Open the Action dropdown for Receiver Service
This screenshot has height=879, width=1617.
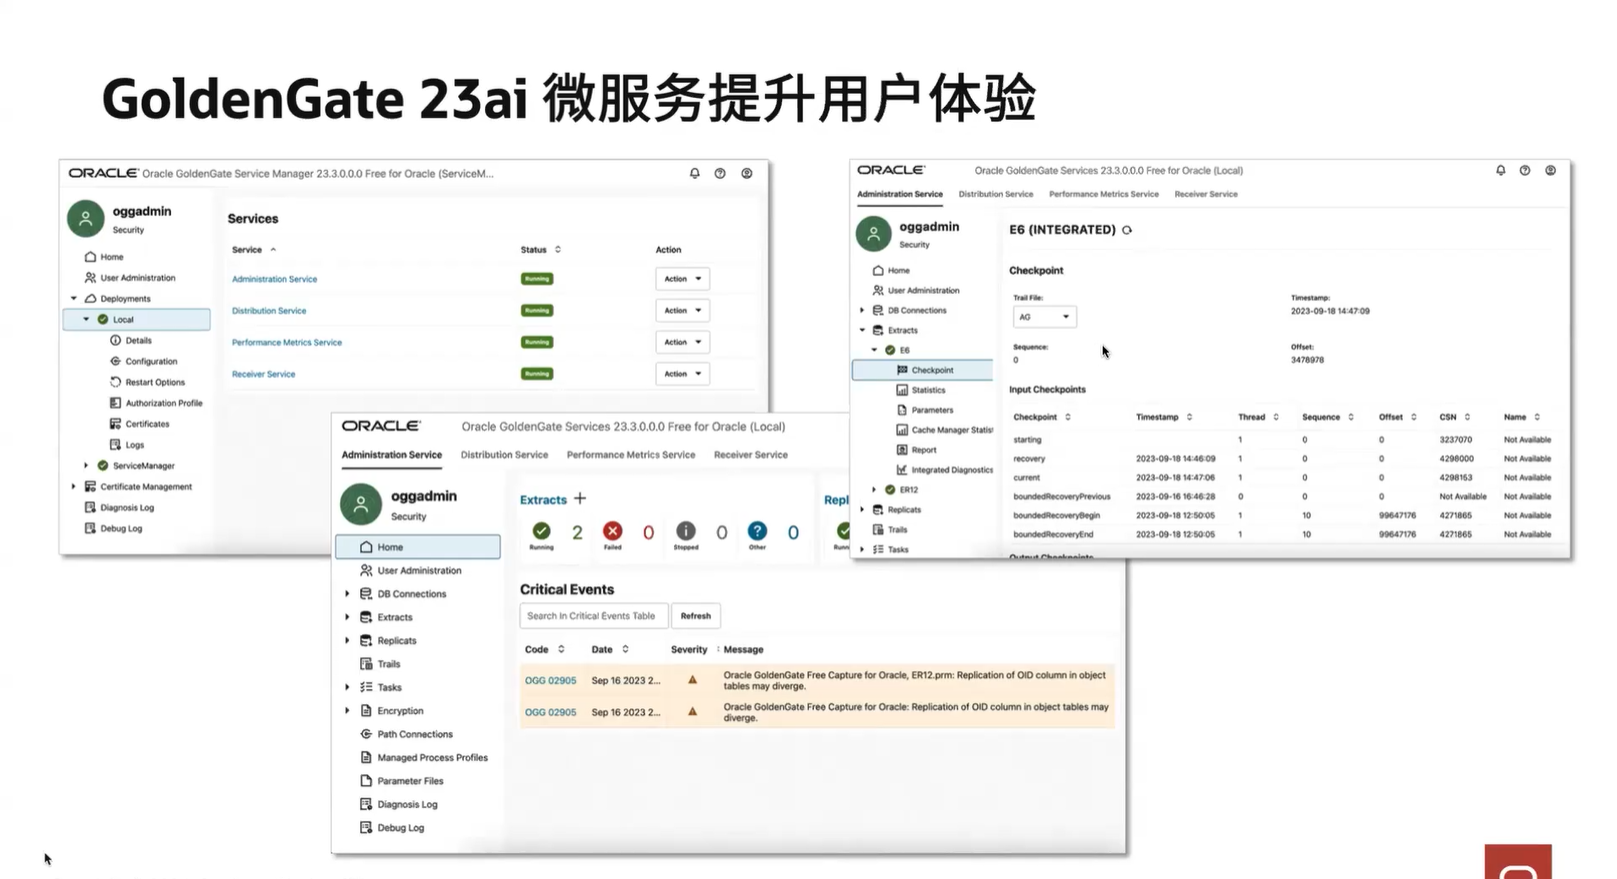683,374
